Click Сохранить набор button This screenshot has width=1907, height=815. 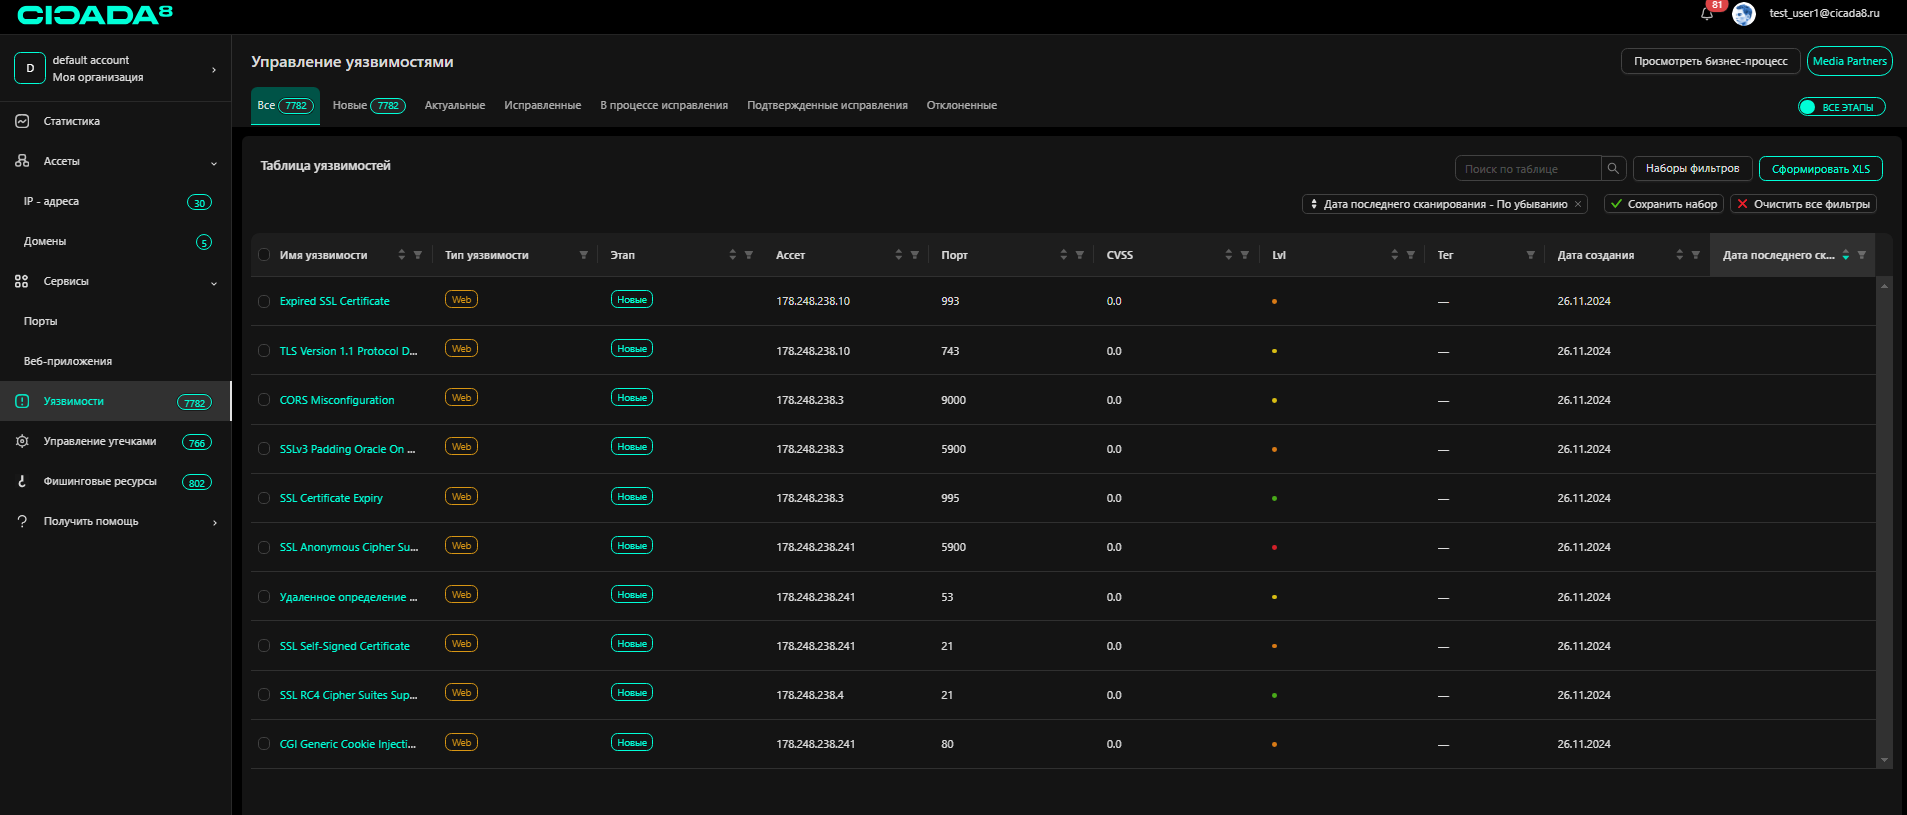coord(1664,204)
